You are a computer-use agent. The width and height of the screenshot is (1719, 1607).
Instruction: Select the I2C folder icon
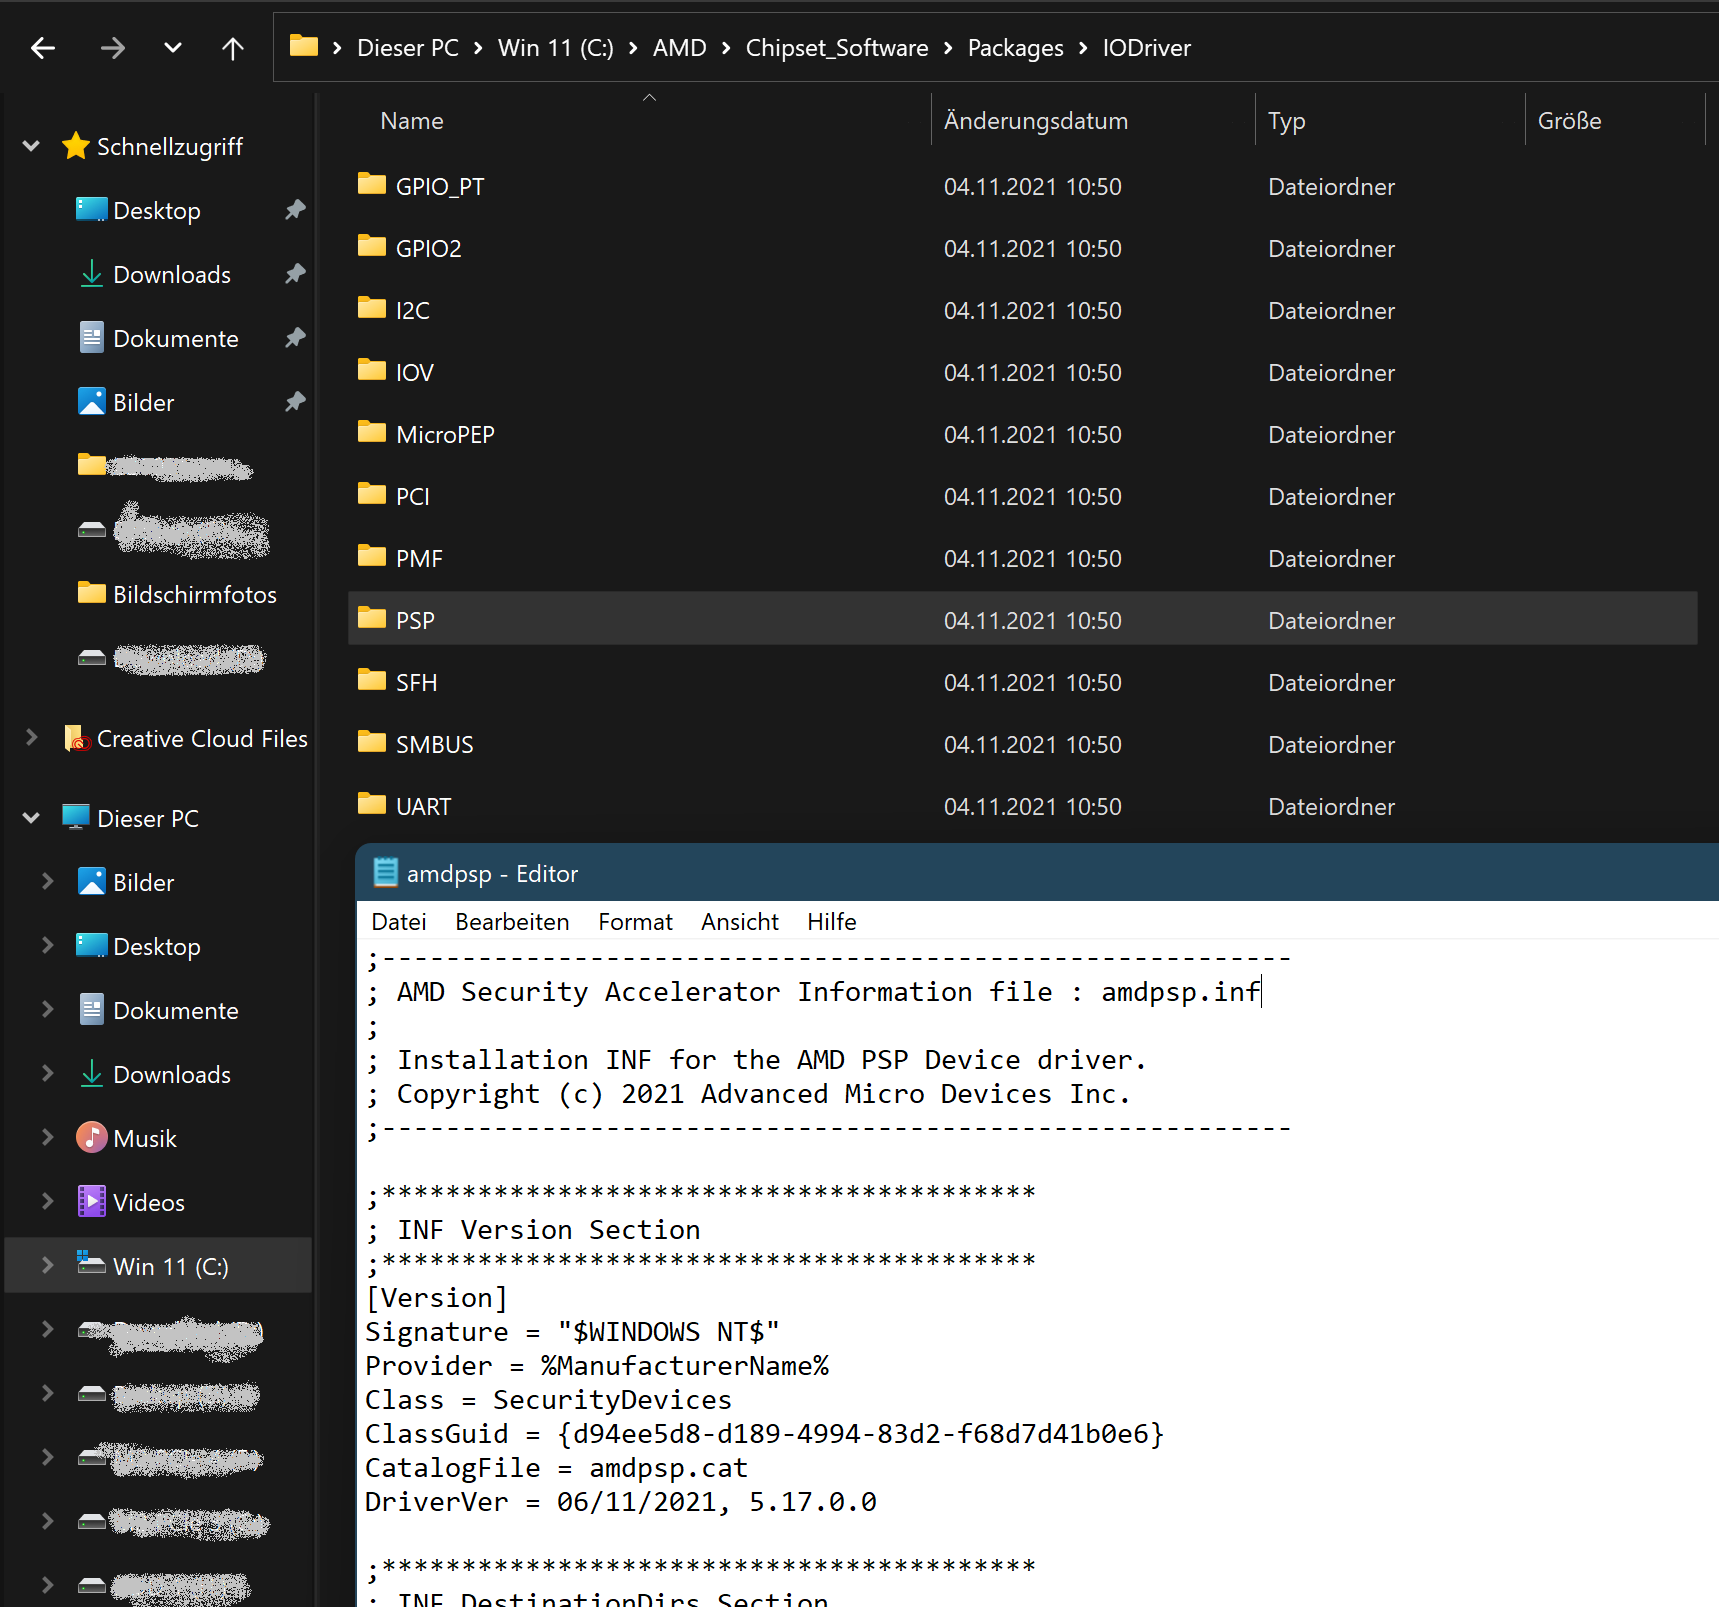[372, 308]
